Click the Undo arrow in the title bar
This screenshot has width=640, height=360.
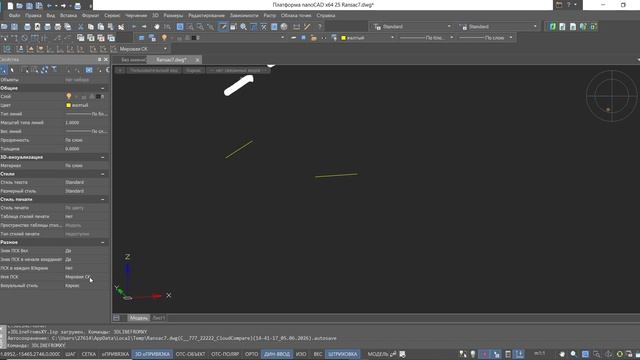49,6
